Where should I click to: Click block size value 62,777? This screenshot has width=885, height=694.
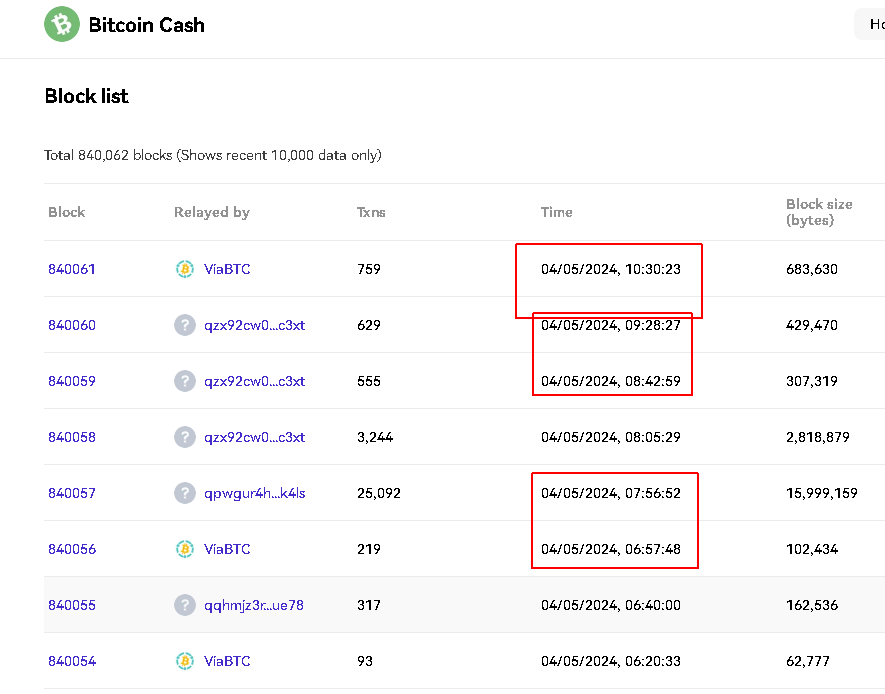tap(808, 661)
